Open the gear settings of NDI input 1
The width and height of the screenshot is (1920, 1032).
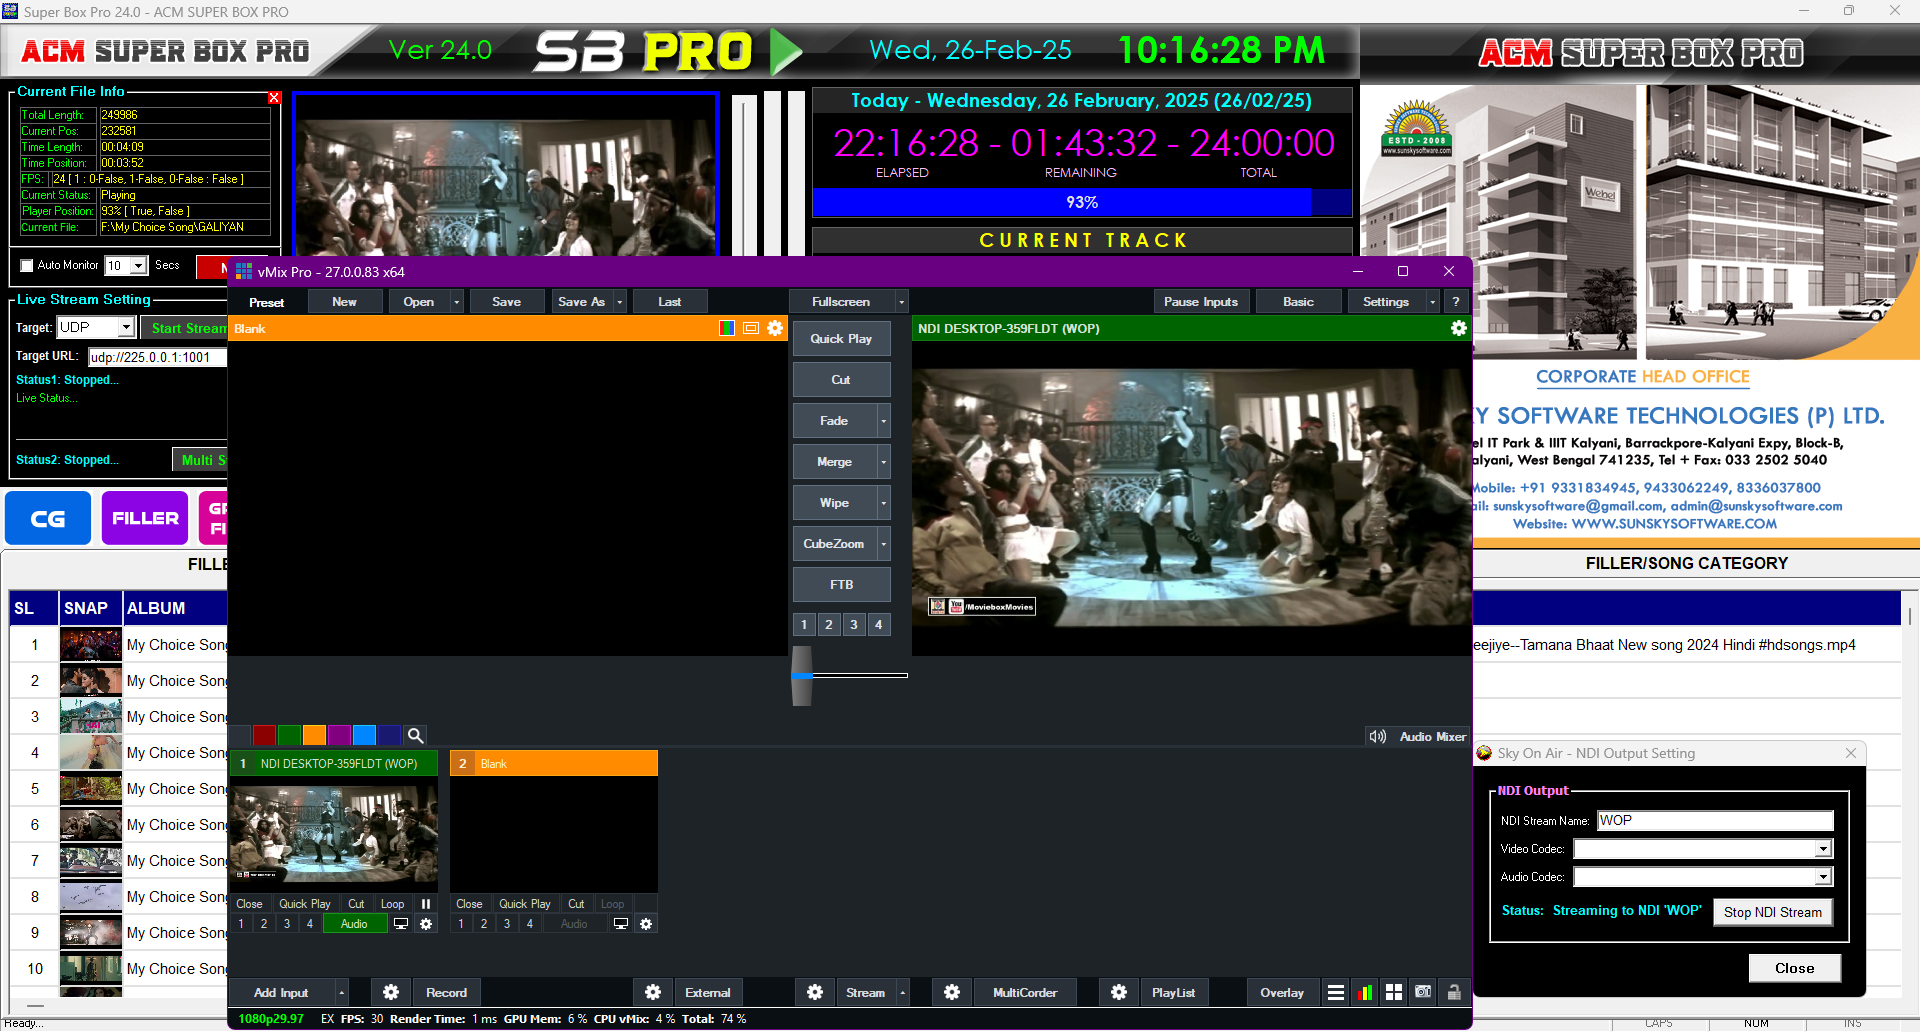(x=426, y=924)
